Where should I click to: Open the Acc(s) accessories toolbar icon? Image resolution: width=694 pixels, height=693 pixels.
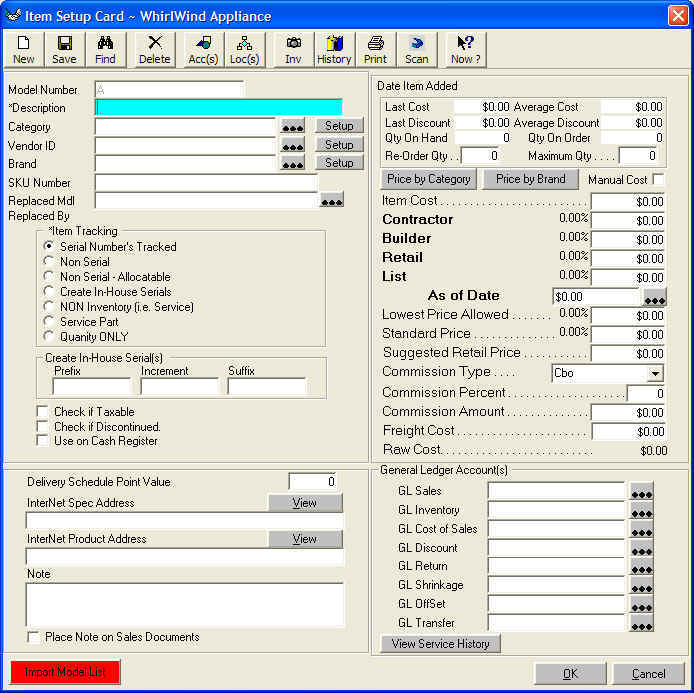pyautogui.click(x=203, y=50)
